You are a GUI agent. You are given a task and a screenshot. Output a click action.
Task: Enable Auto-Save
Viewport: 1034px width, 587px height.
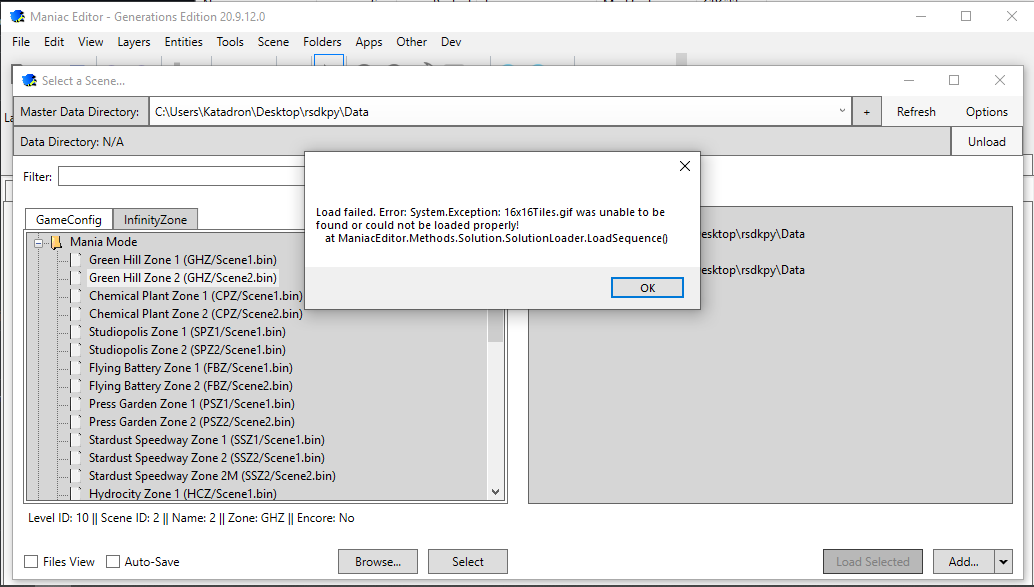click(x=113, y=561)
